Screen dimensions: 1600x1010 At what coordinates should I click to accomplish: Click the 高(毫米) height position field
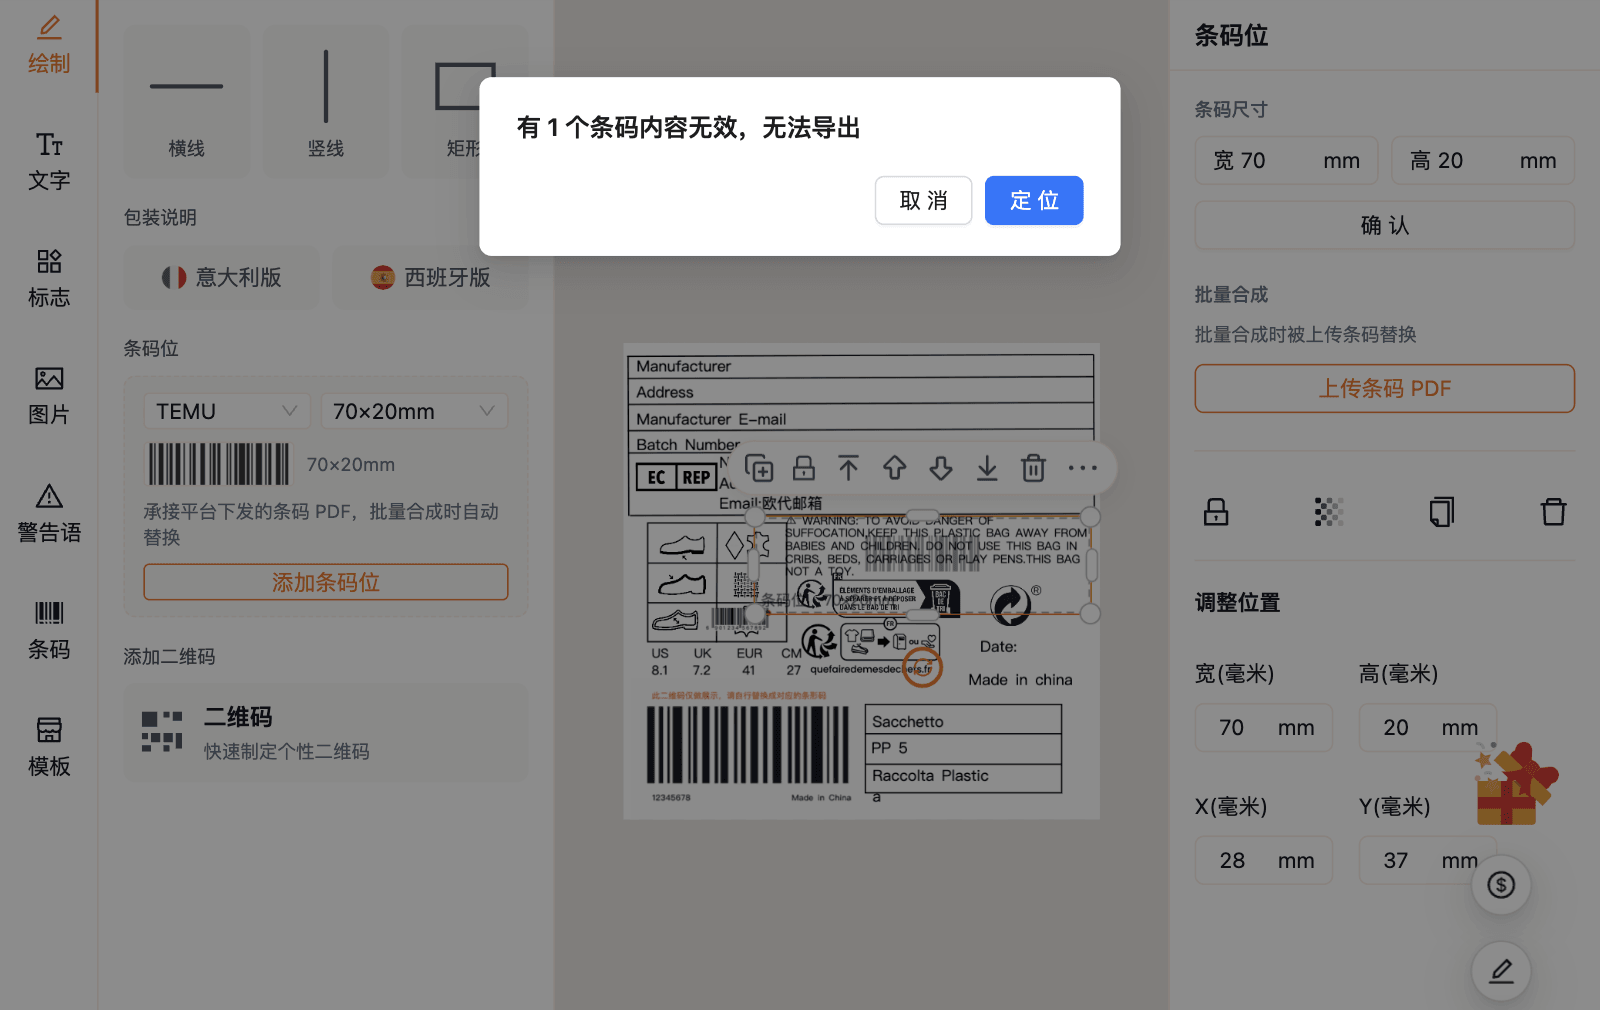1428,727
